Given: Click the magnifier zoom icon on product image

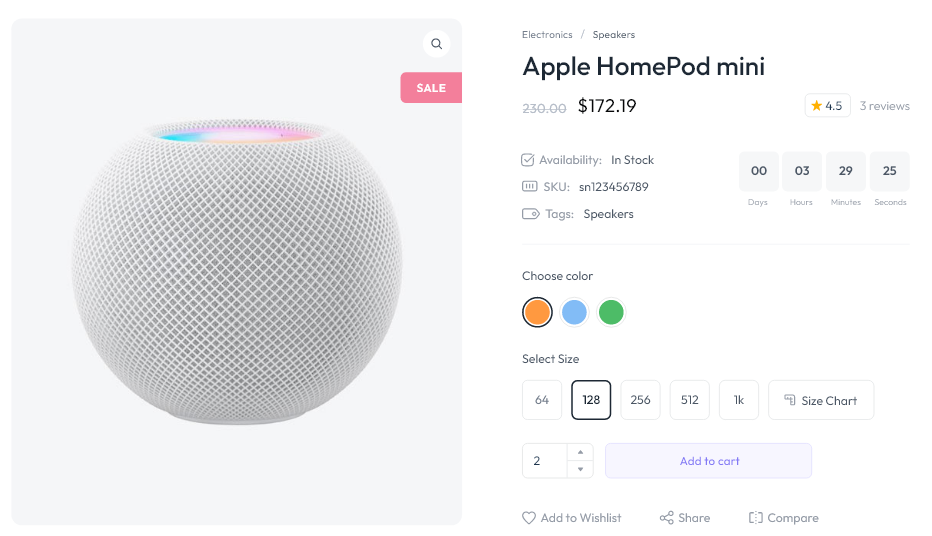Looking at the screenshot, I should [x=437, y=44].
